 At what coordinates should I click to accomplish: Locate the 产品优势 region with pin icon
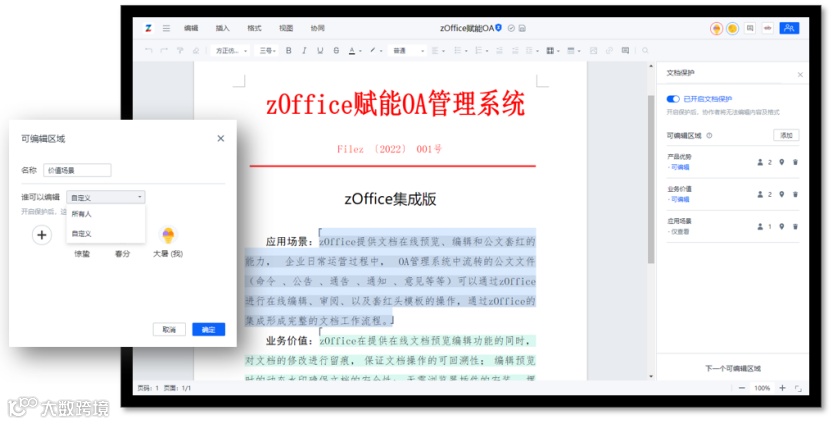(x=781, y=162)
